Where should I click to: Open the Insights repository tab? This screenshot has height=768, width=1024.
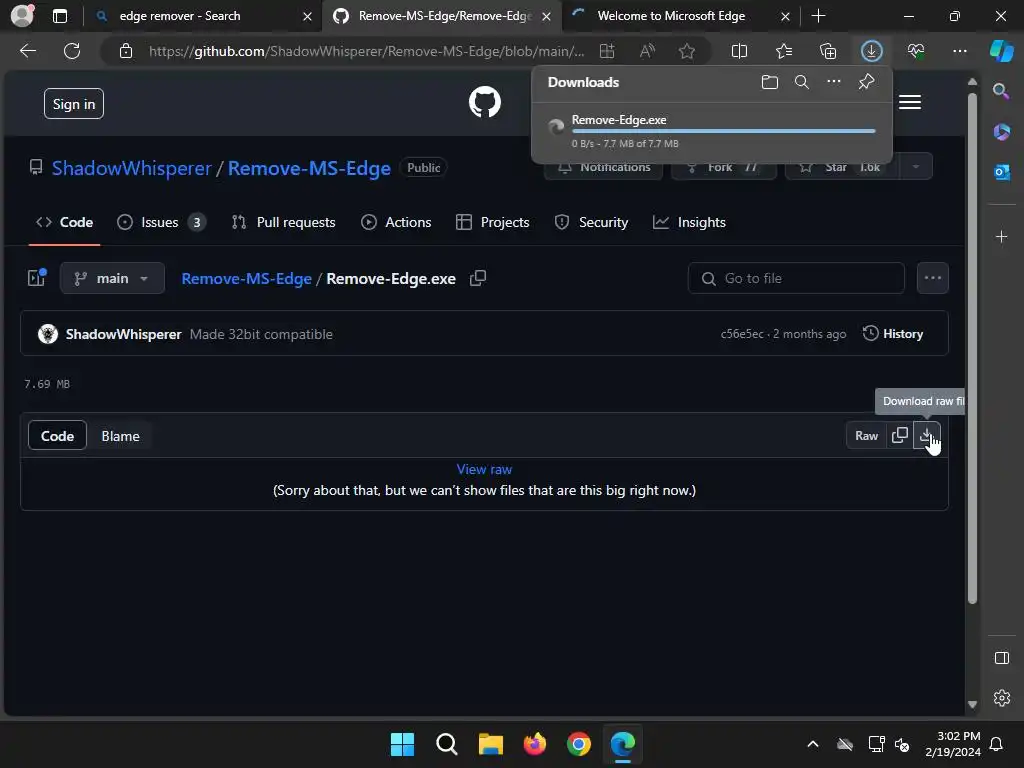pyautogui.click(x=689, y=223)
